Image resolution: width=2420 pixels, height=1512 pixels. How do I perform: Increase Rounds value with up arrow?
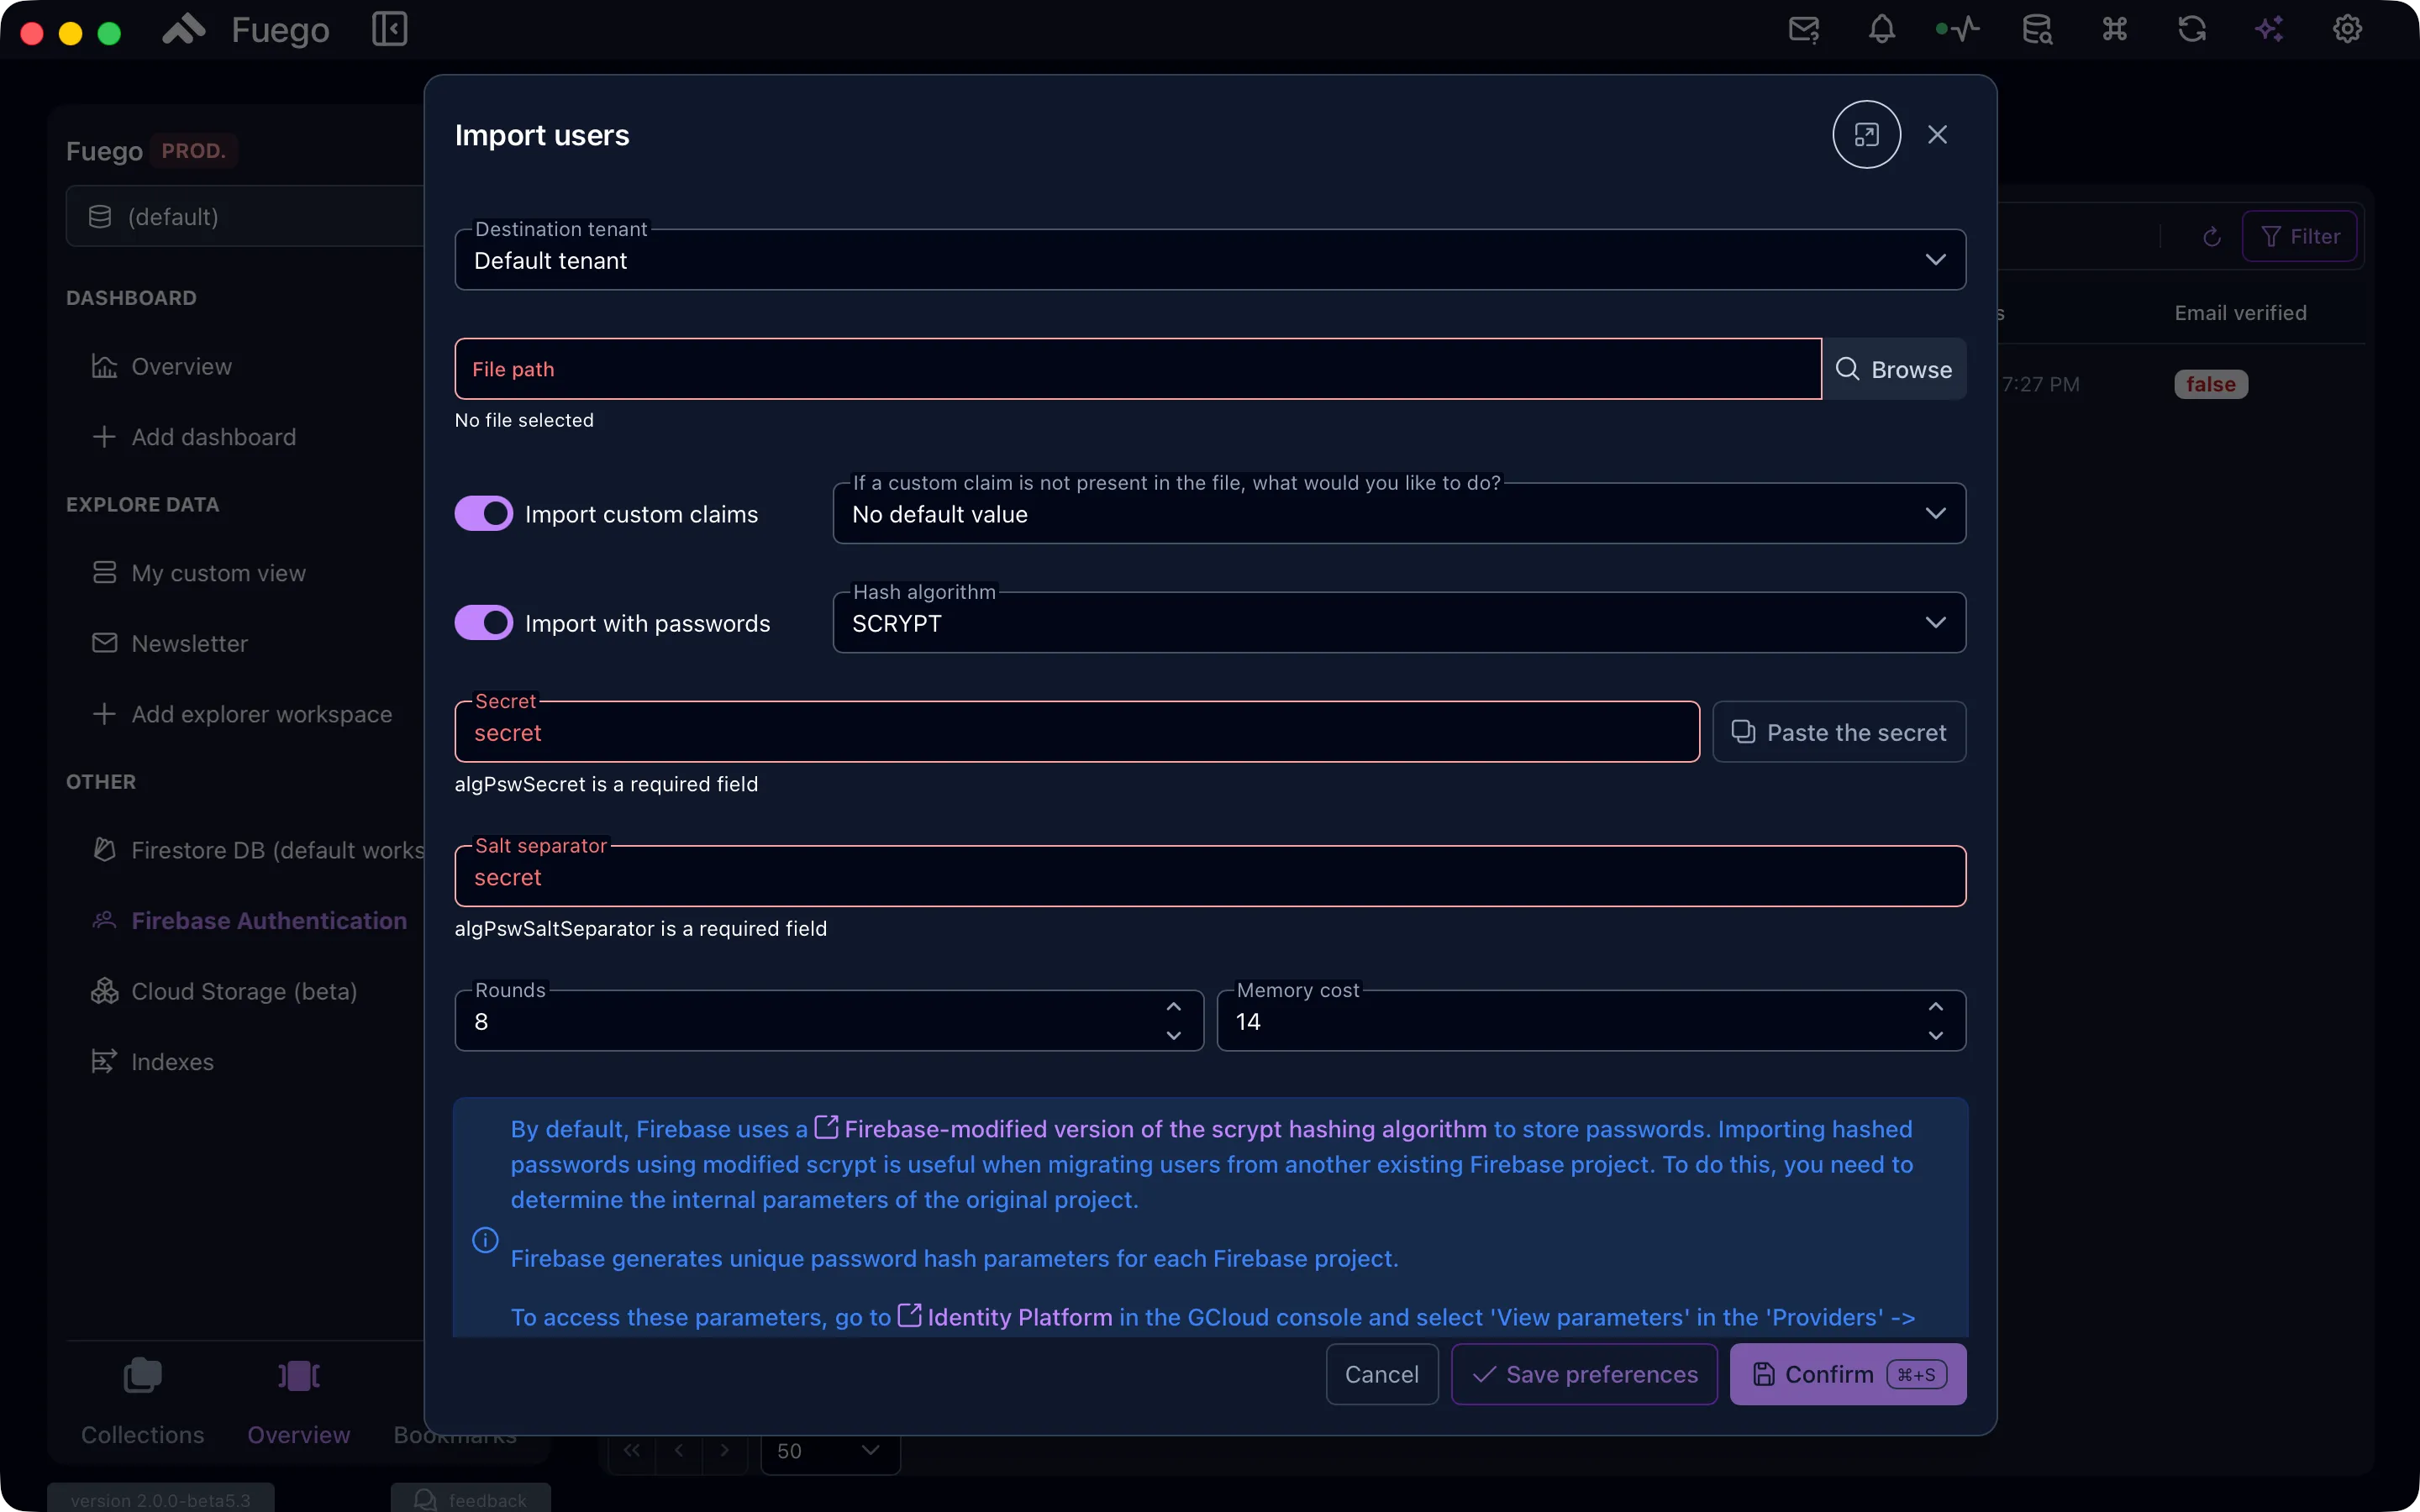1173,1007
